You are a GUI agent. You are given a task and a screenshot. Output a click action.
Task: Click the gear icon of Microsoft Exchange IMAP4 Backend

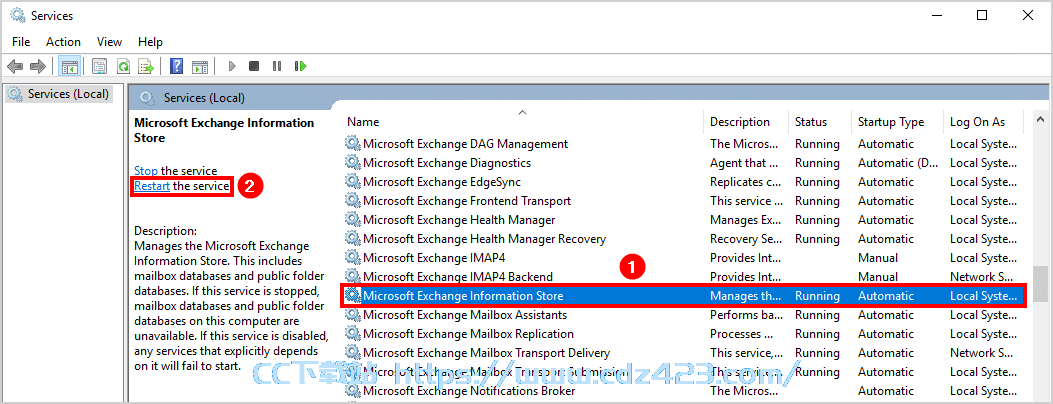click(x=353, y=276)
